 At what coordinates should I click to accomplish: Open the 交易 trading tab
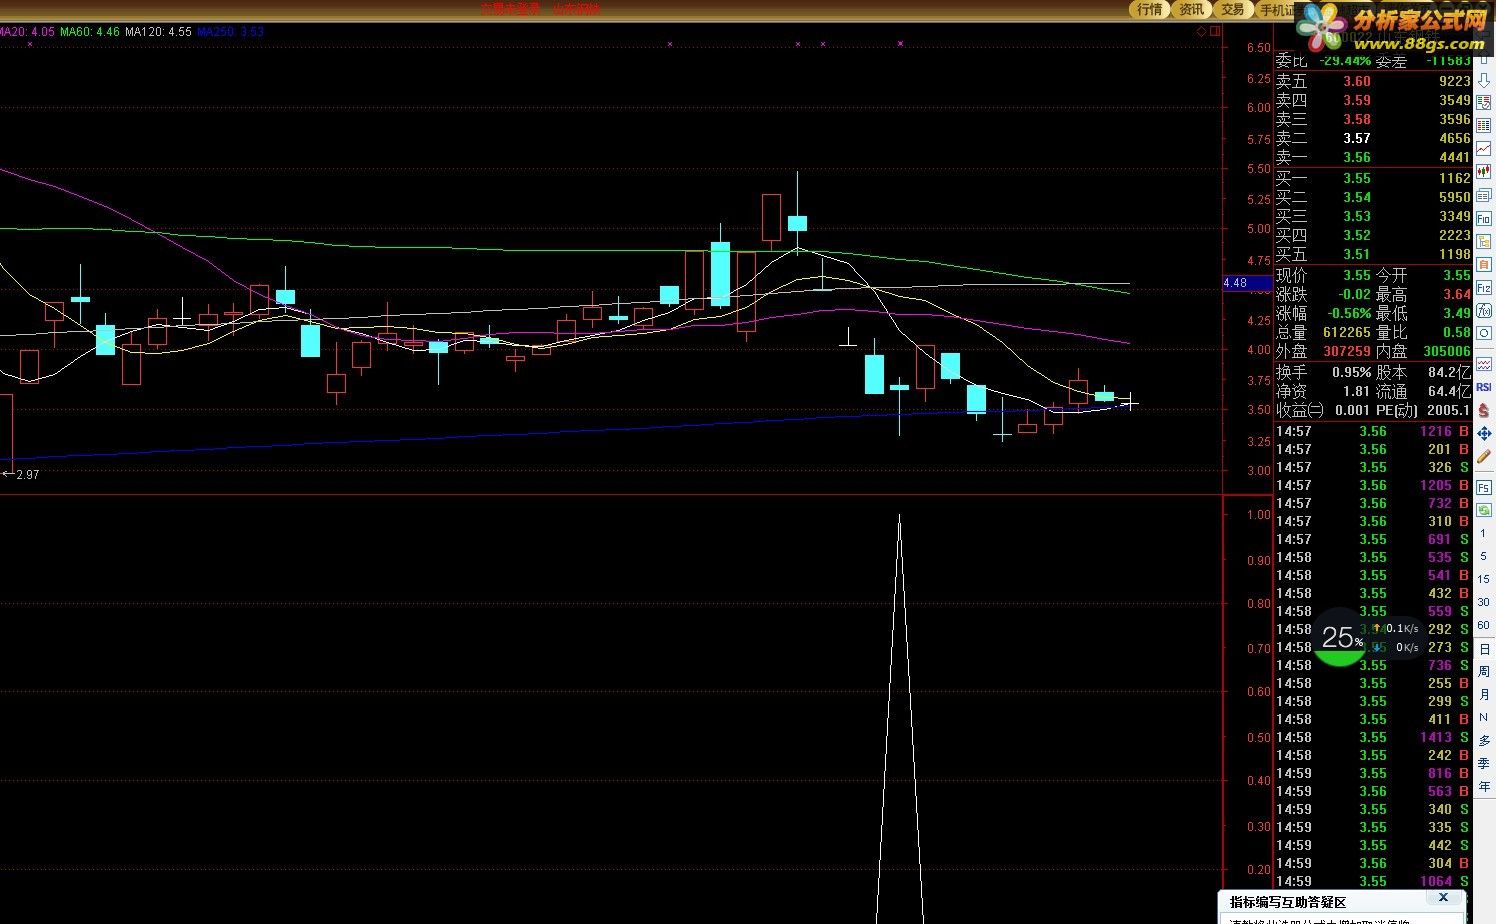(x=1233, y=9)
